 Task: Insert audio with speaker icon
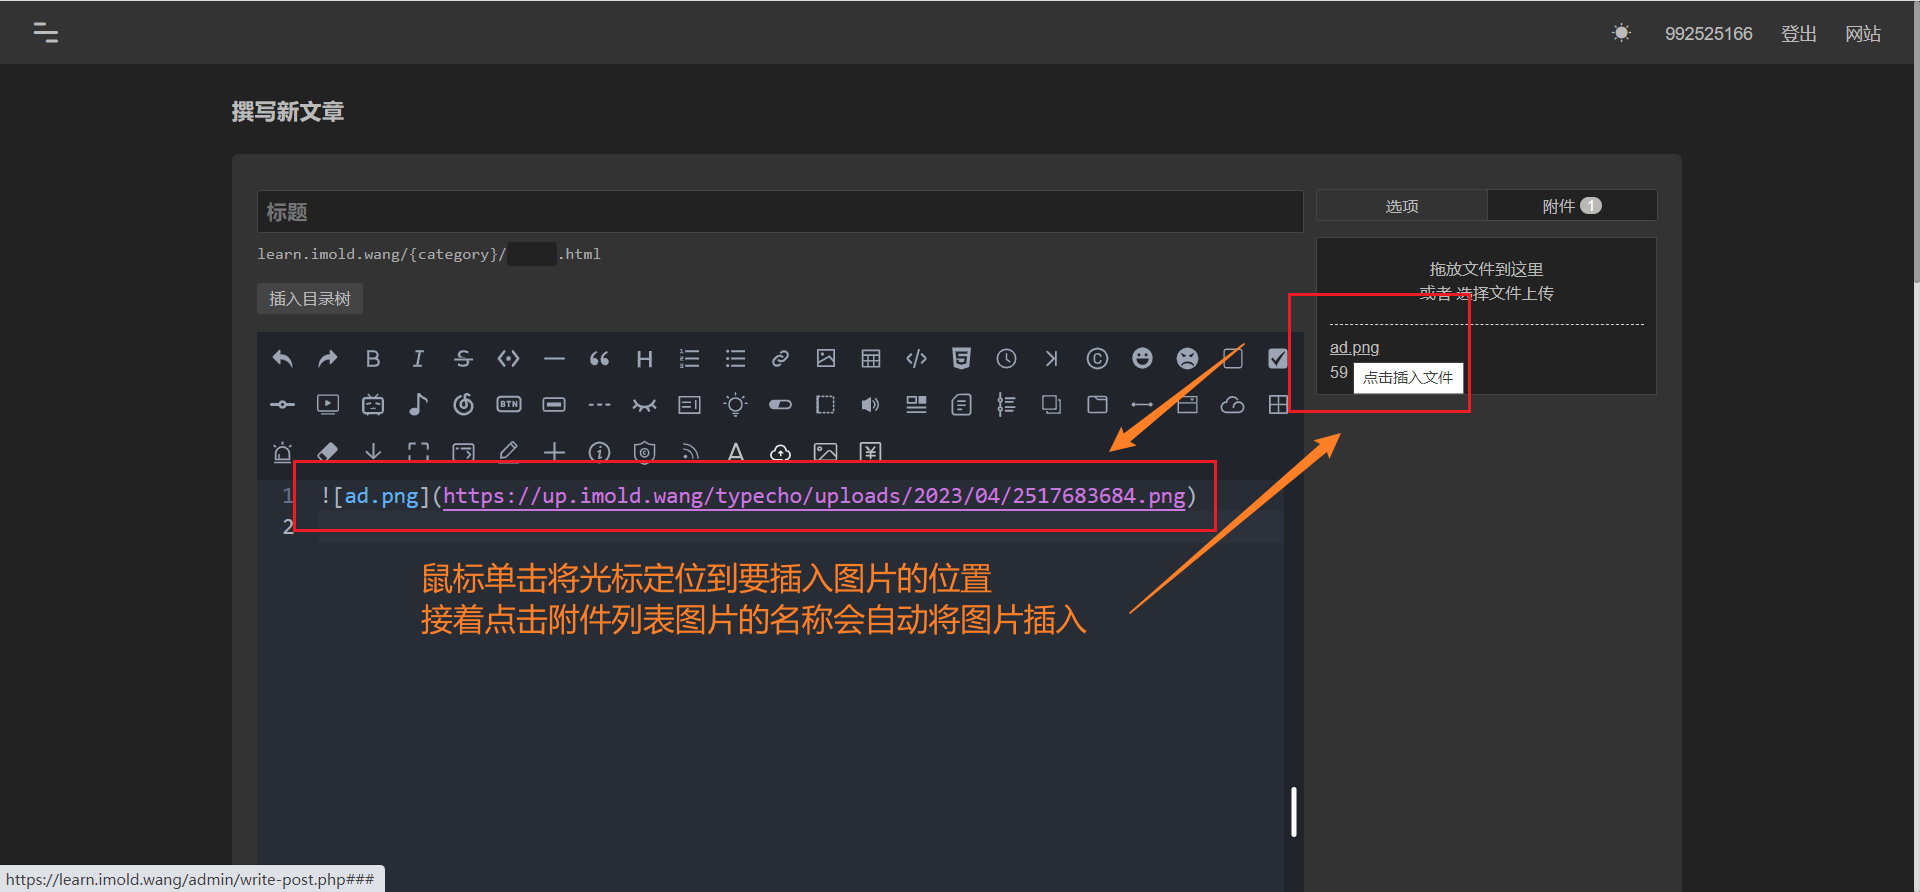point(871,404)
